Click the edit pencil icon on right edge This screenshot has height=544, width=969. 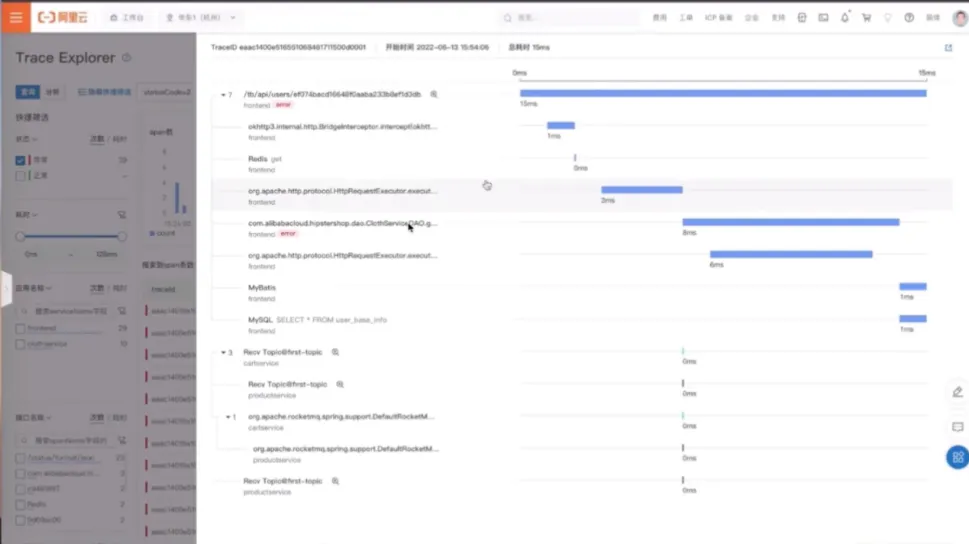coord(957,392)
